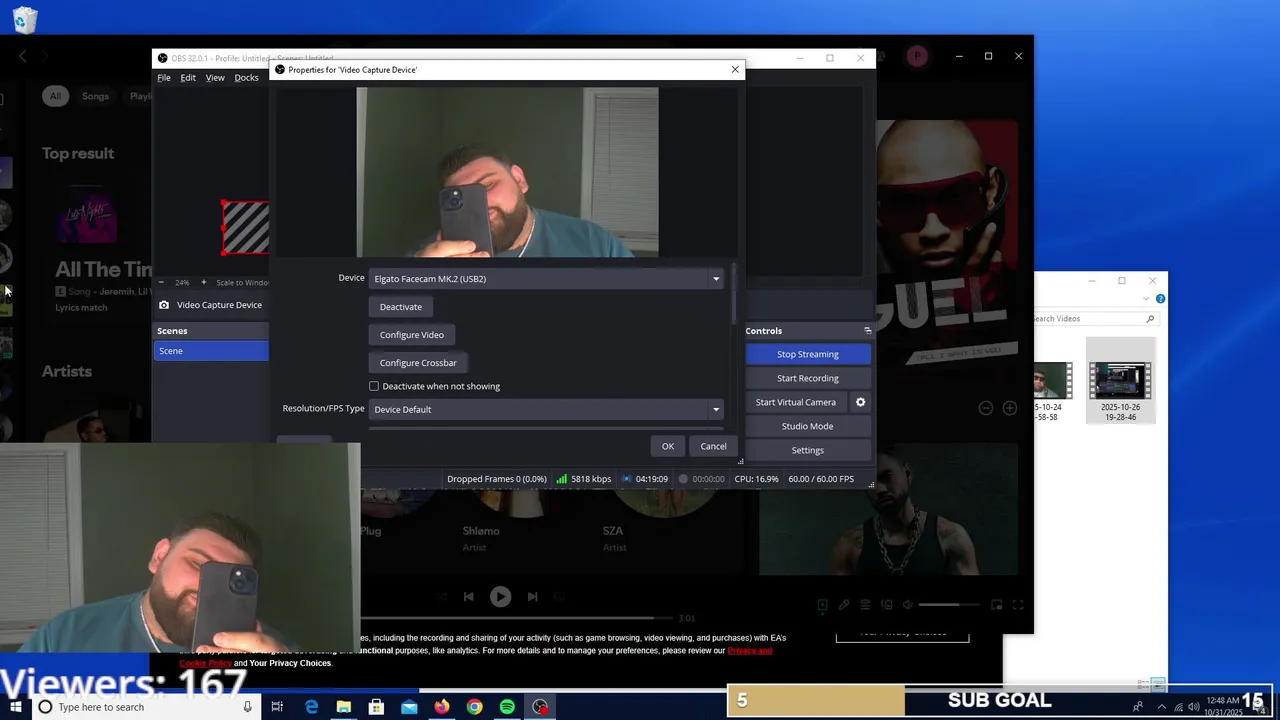This screenshot has width=1280, height=720.
Task: Open the Scale to Window dropdown in OBS
Action: [x=242, y=283]
